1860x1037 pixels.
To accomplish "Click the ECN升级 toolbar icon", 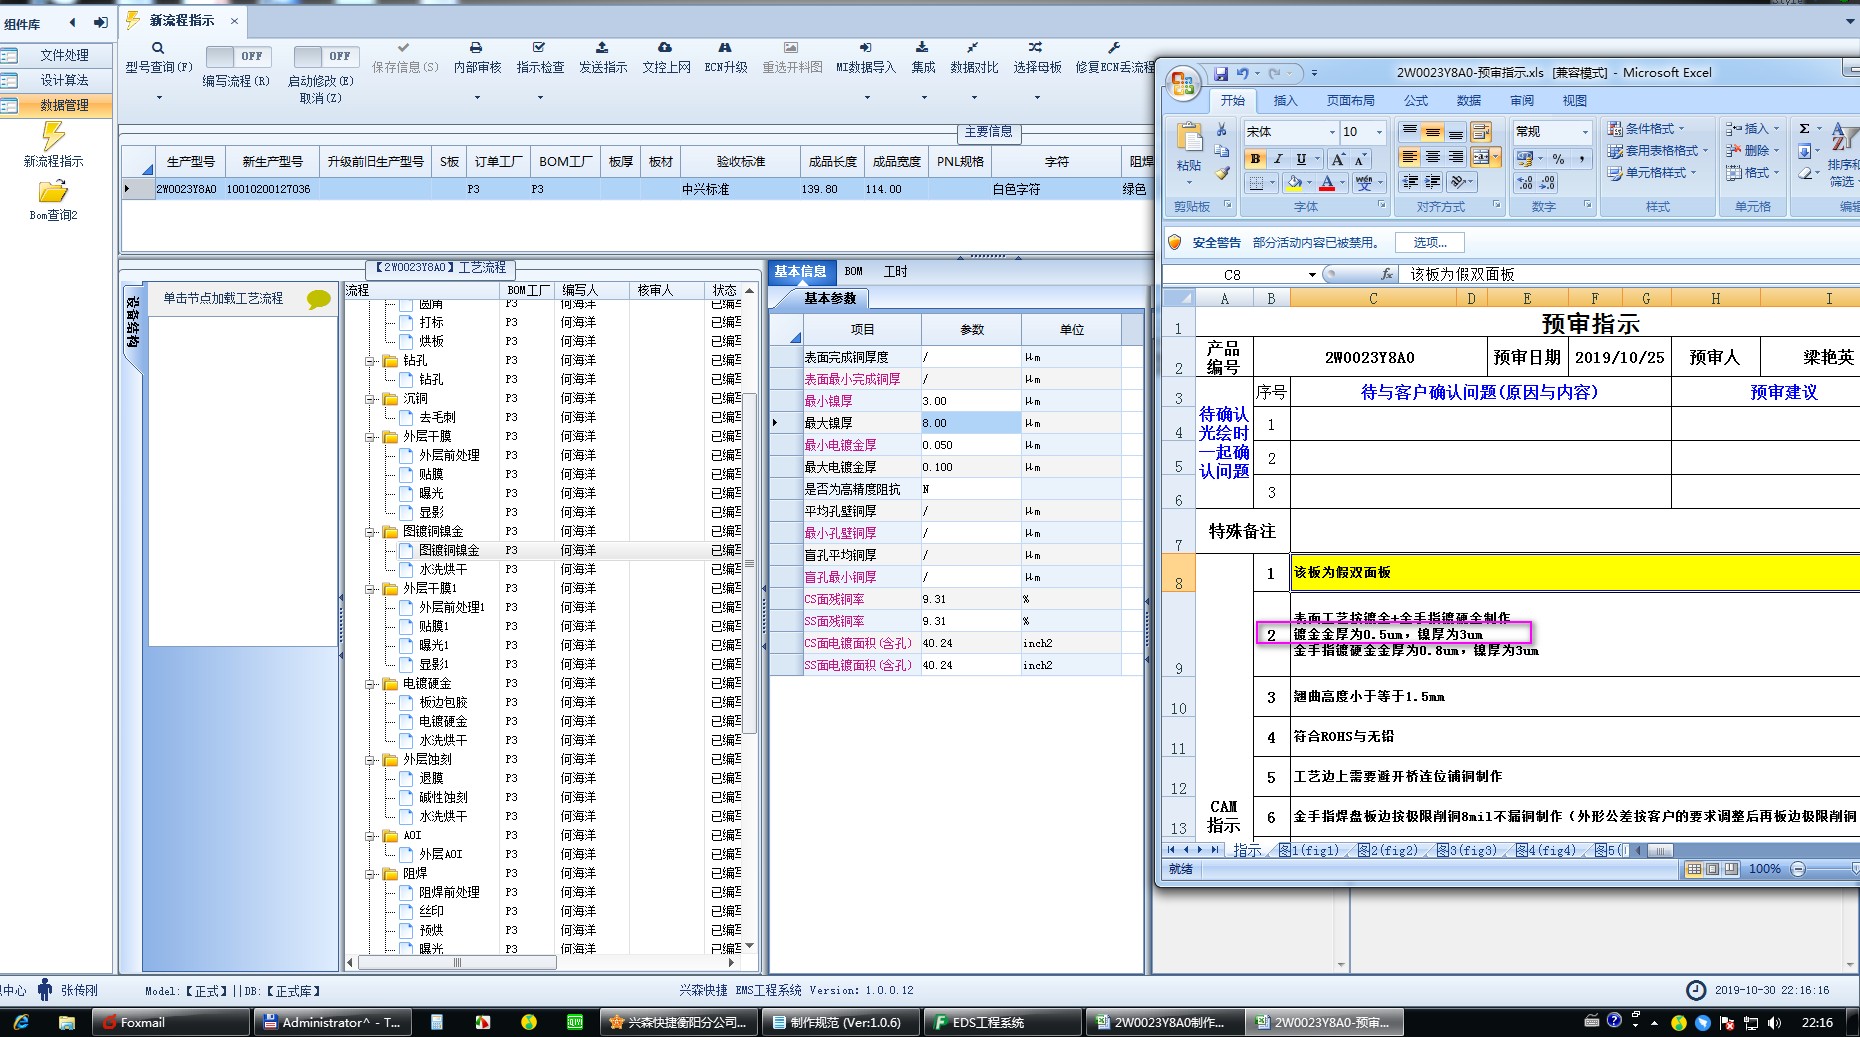I will pos(725,48).
